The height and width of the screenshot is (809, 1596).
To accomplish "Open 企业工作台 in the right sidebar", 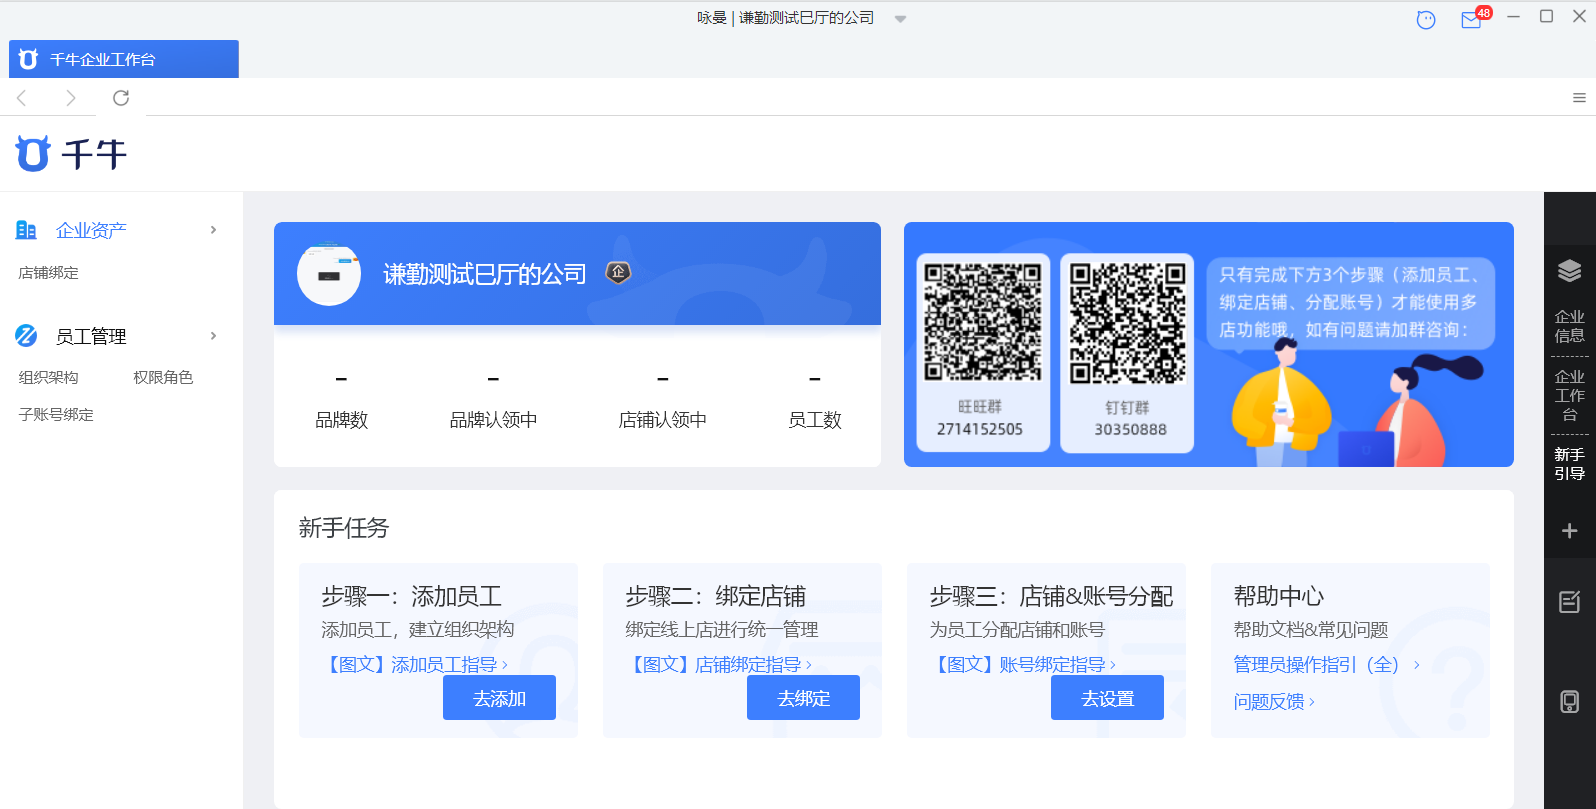I will pyautogui.click(x=1569, y=395).
